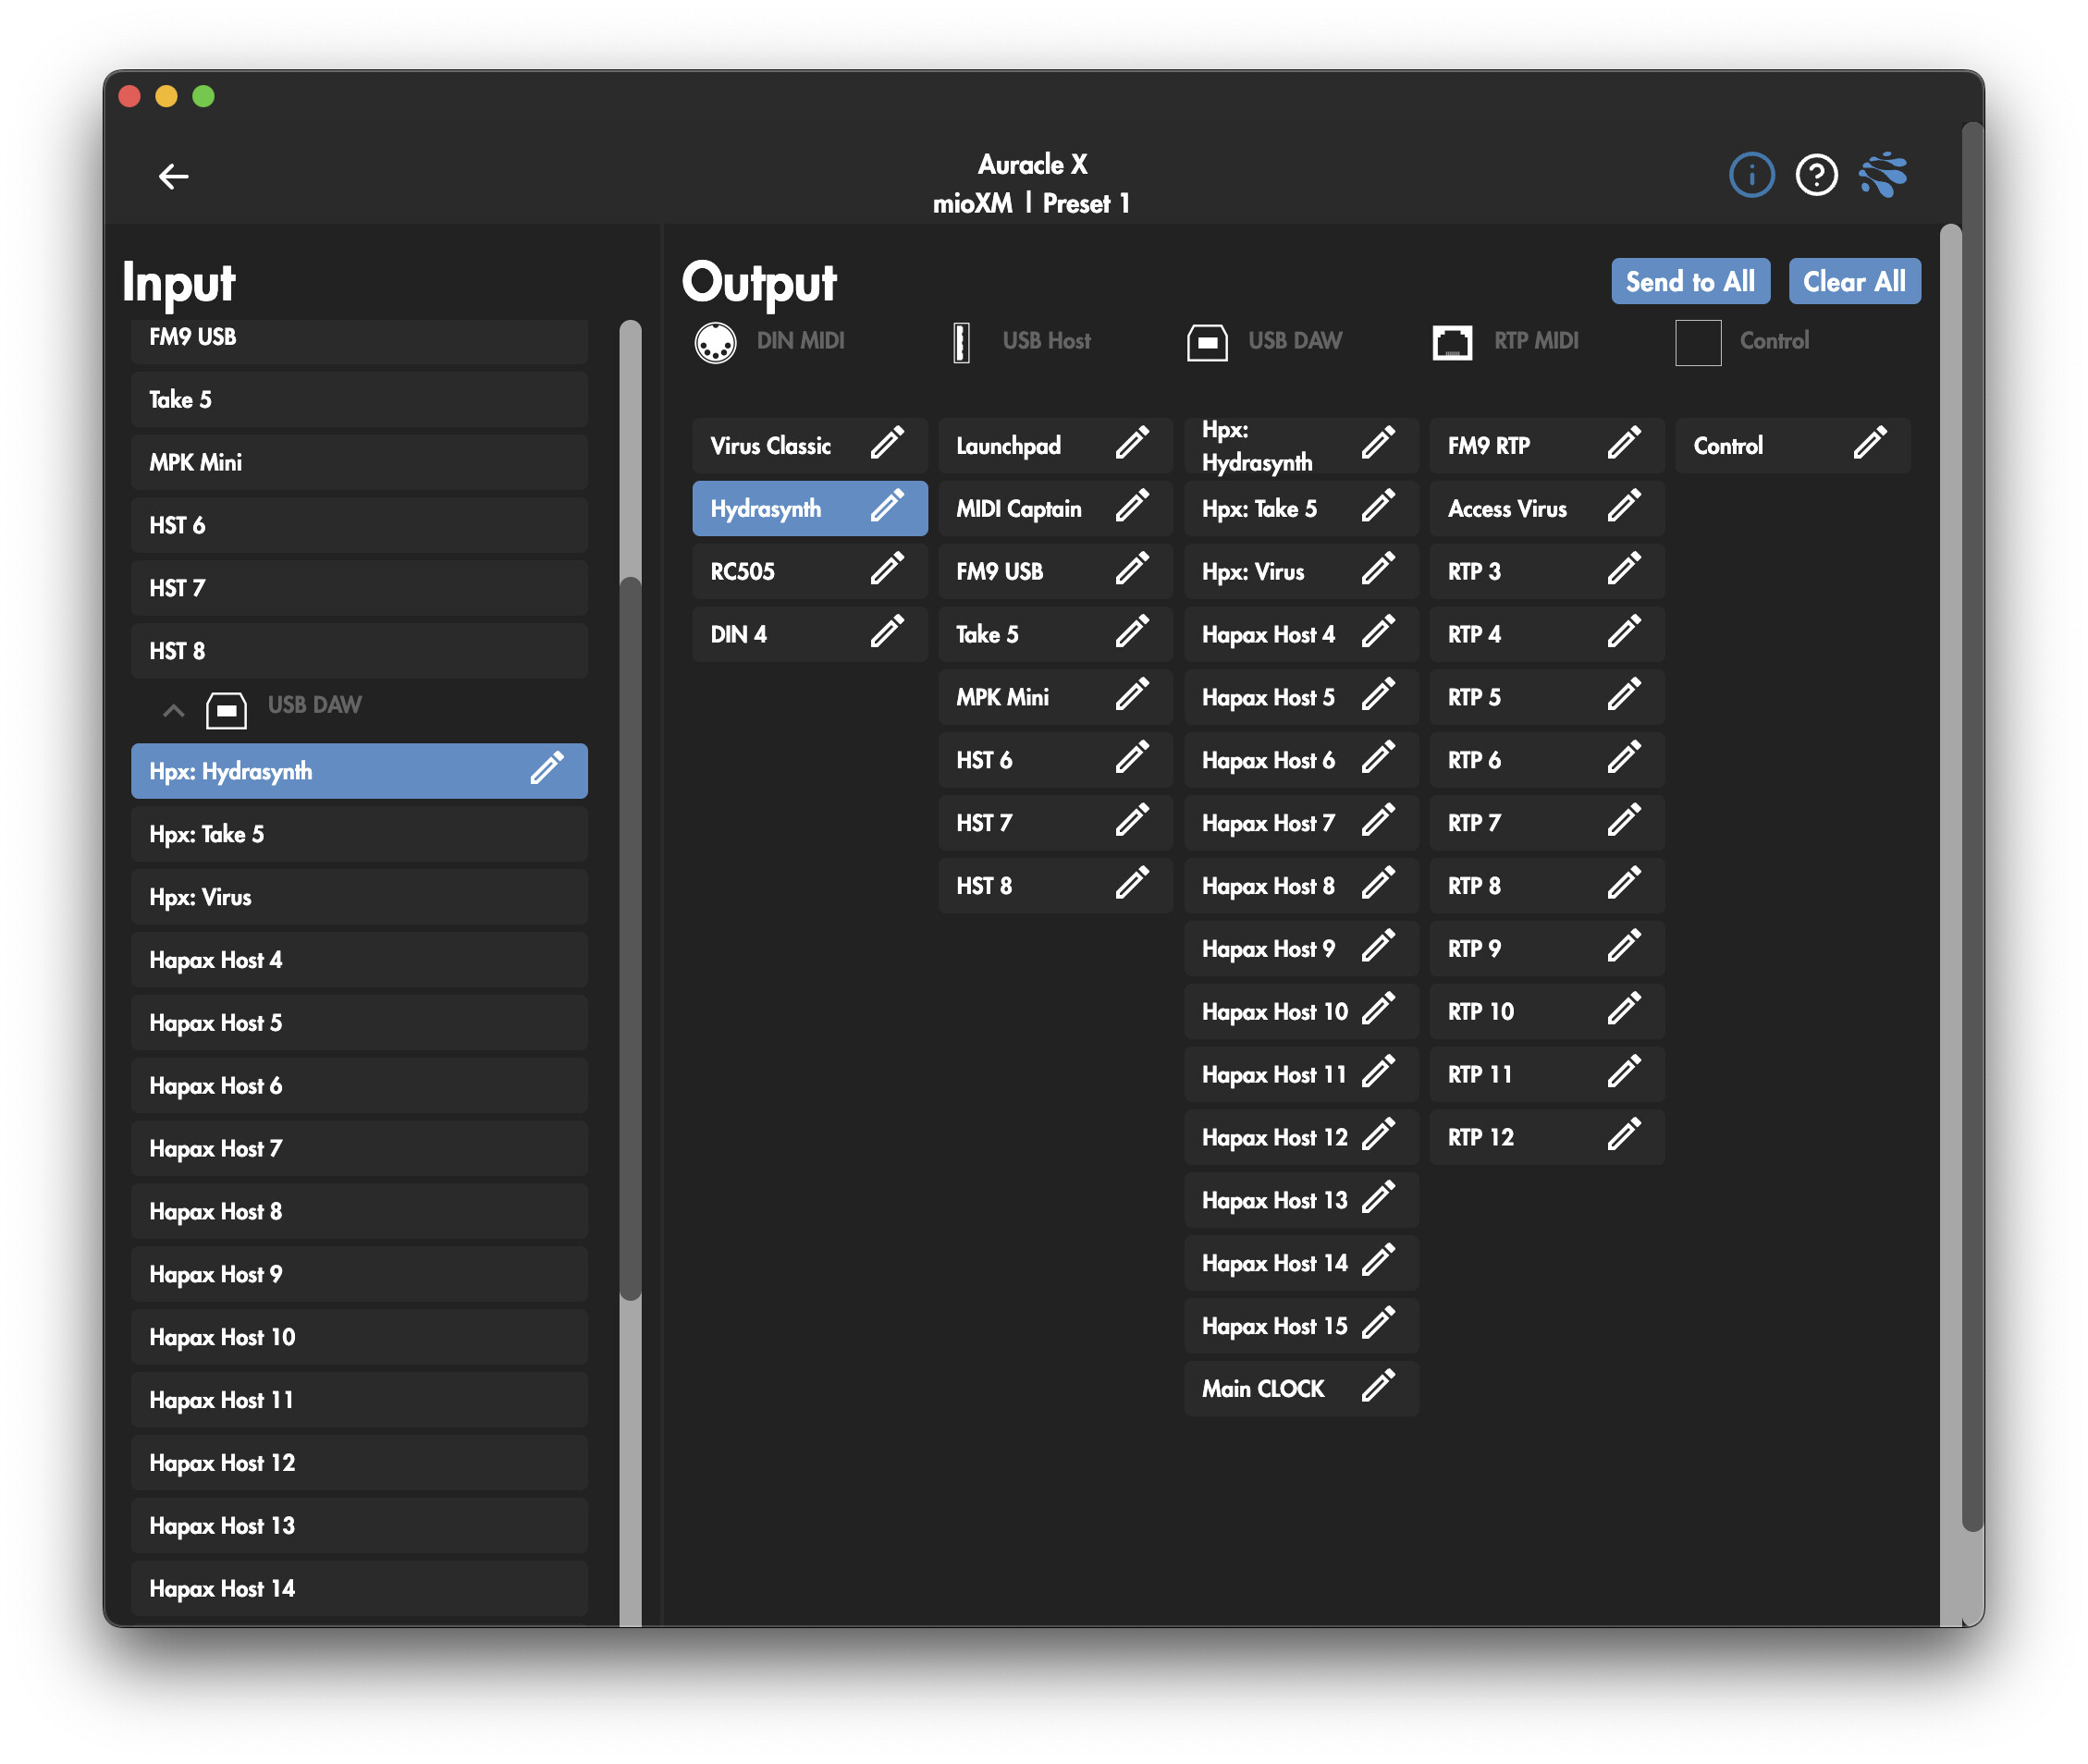Click the Control output column header
Screen dimensions: 2088x1764
1772,341
